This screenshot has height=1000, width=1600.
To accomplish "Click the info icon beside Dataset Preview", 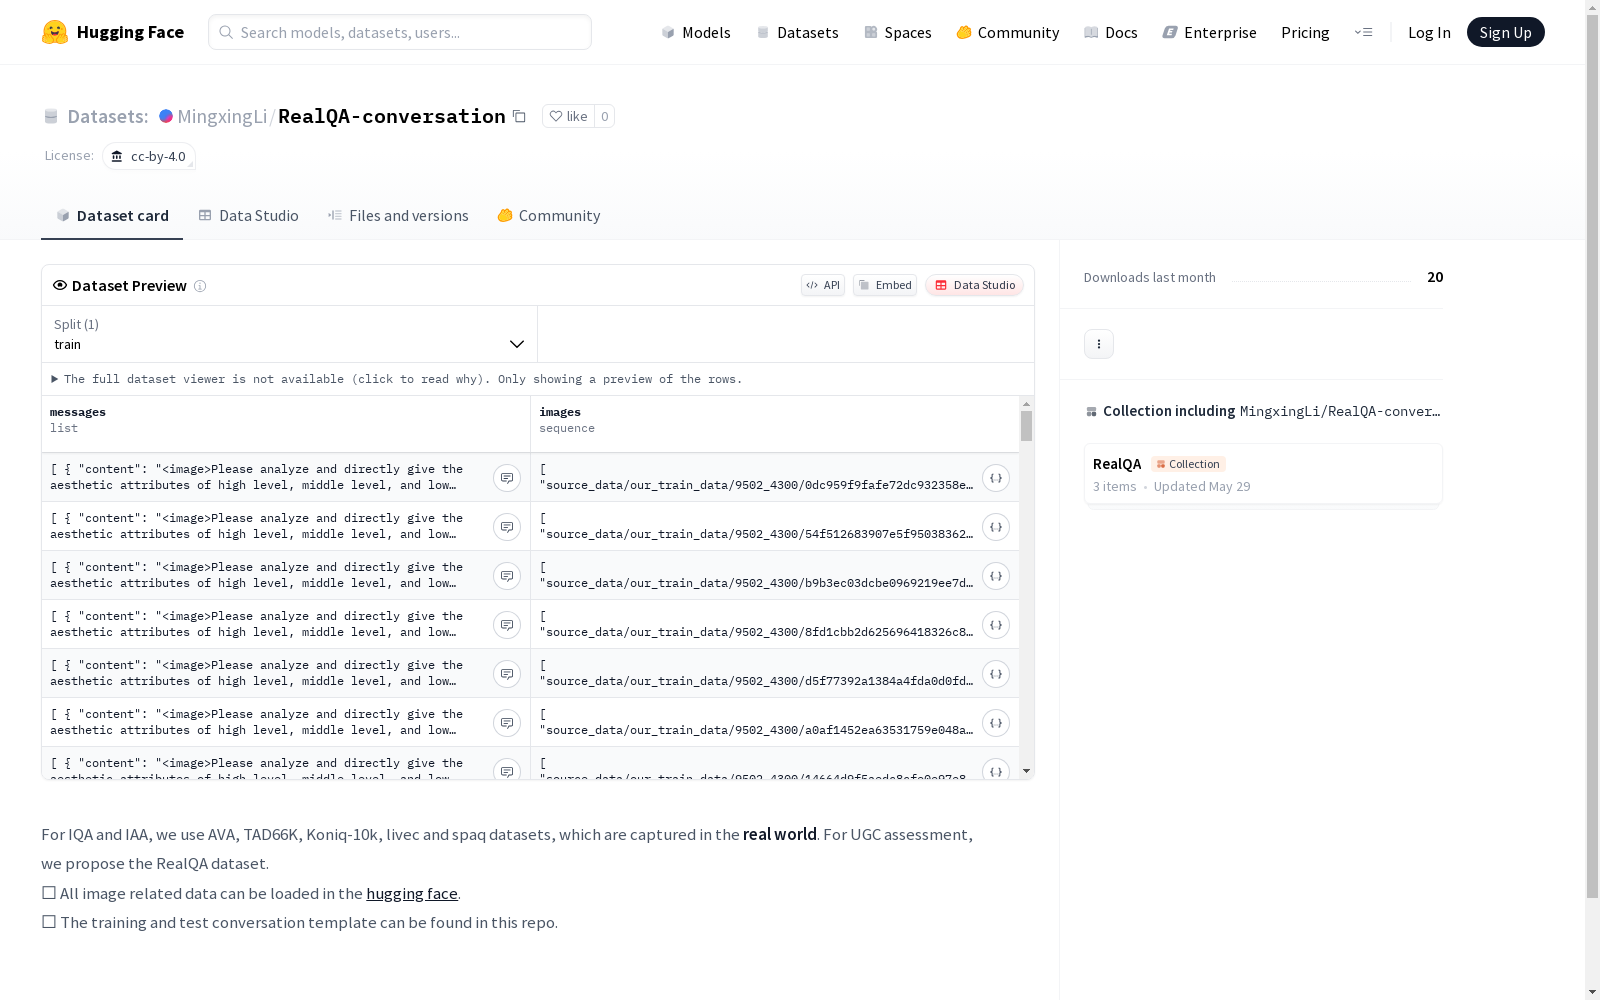I will click(200, 286).
